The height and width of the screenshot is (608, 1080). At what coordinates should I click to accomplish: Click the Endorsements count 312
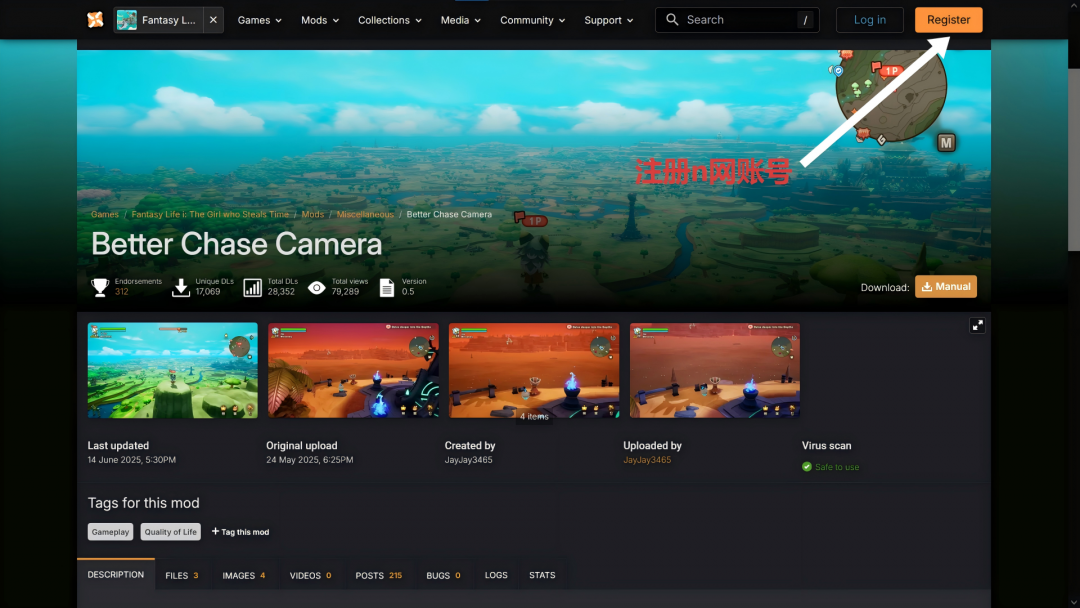pyautogui.click(x=121, y=292)
